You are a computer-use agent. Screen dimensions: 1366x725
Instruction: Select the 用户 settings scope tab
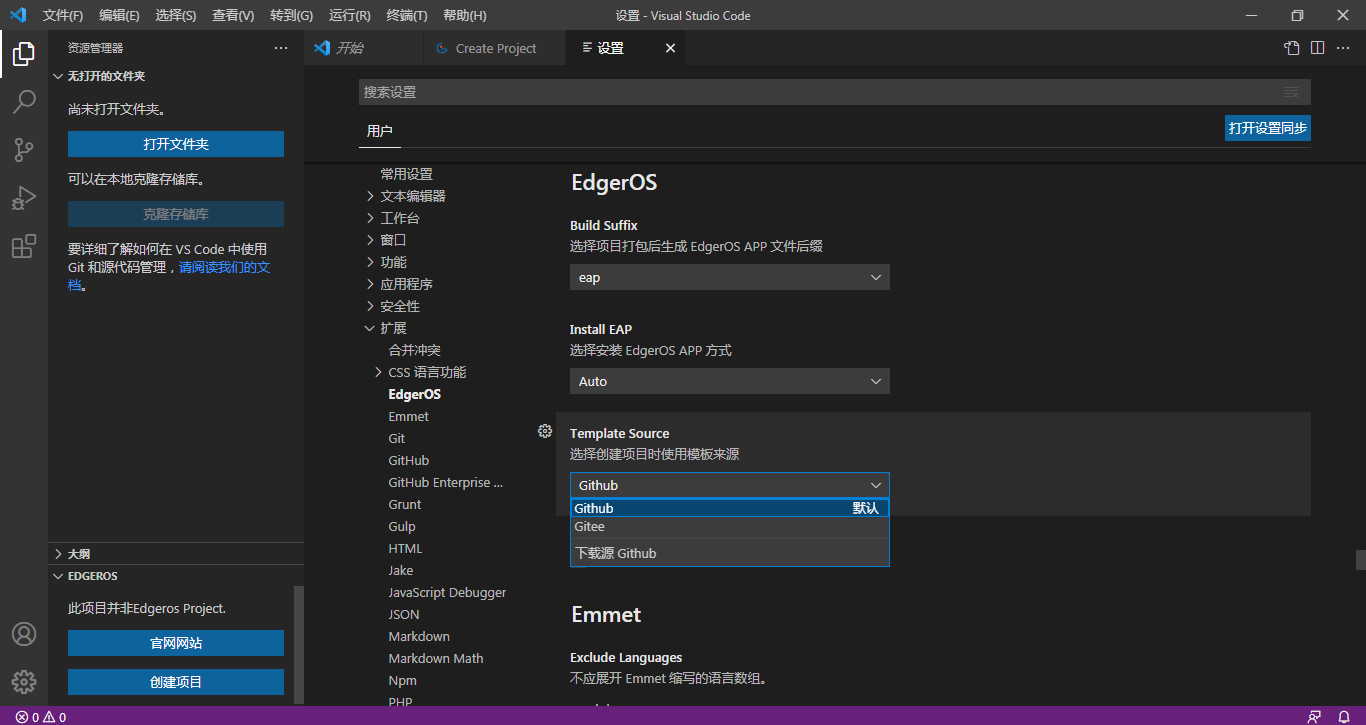tap(380, 131)
